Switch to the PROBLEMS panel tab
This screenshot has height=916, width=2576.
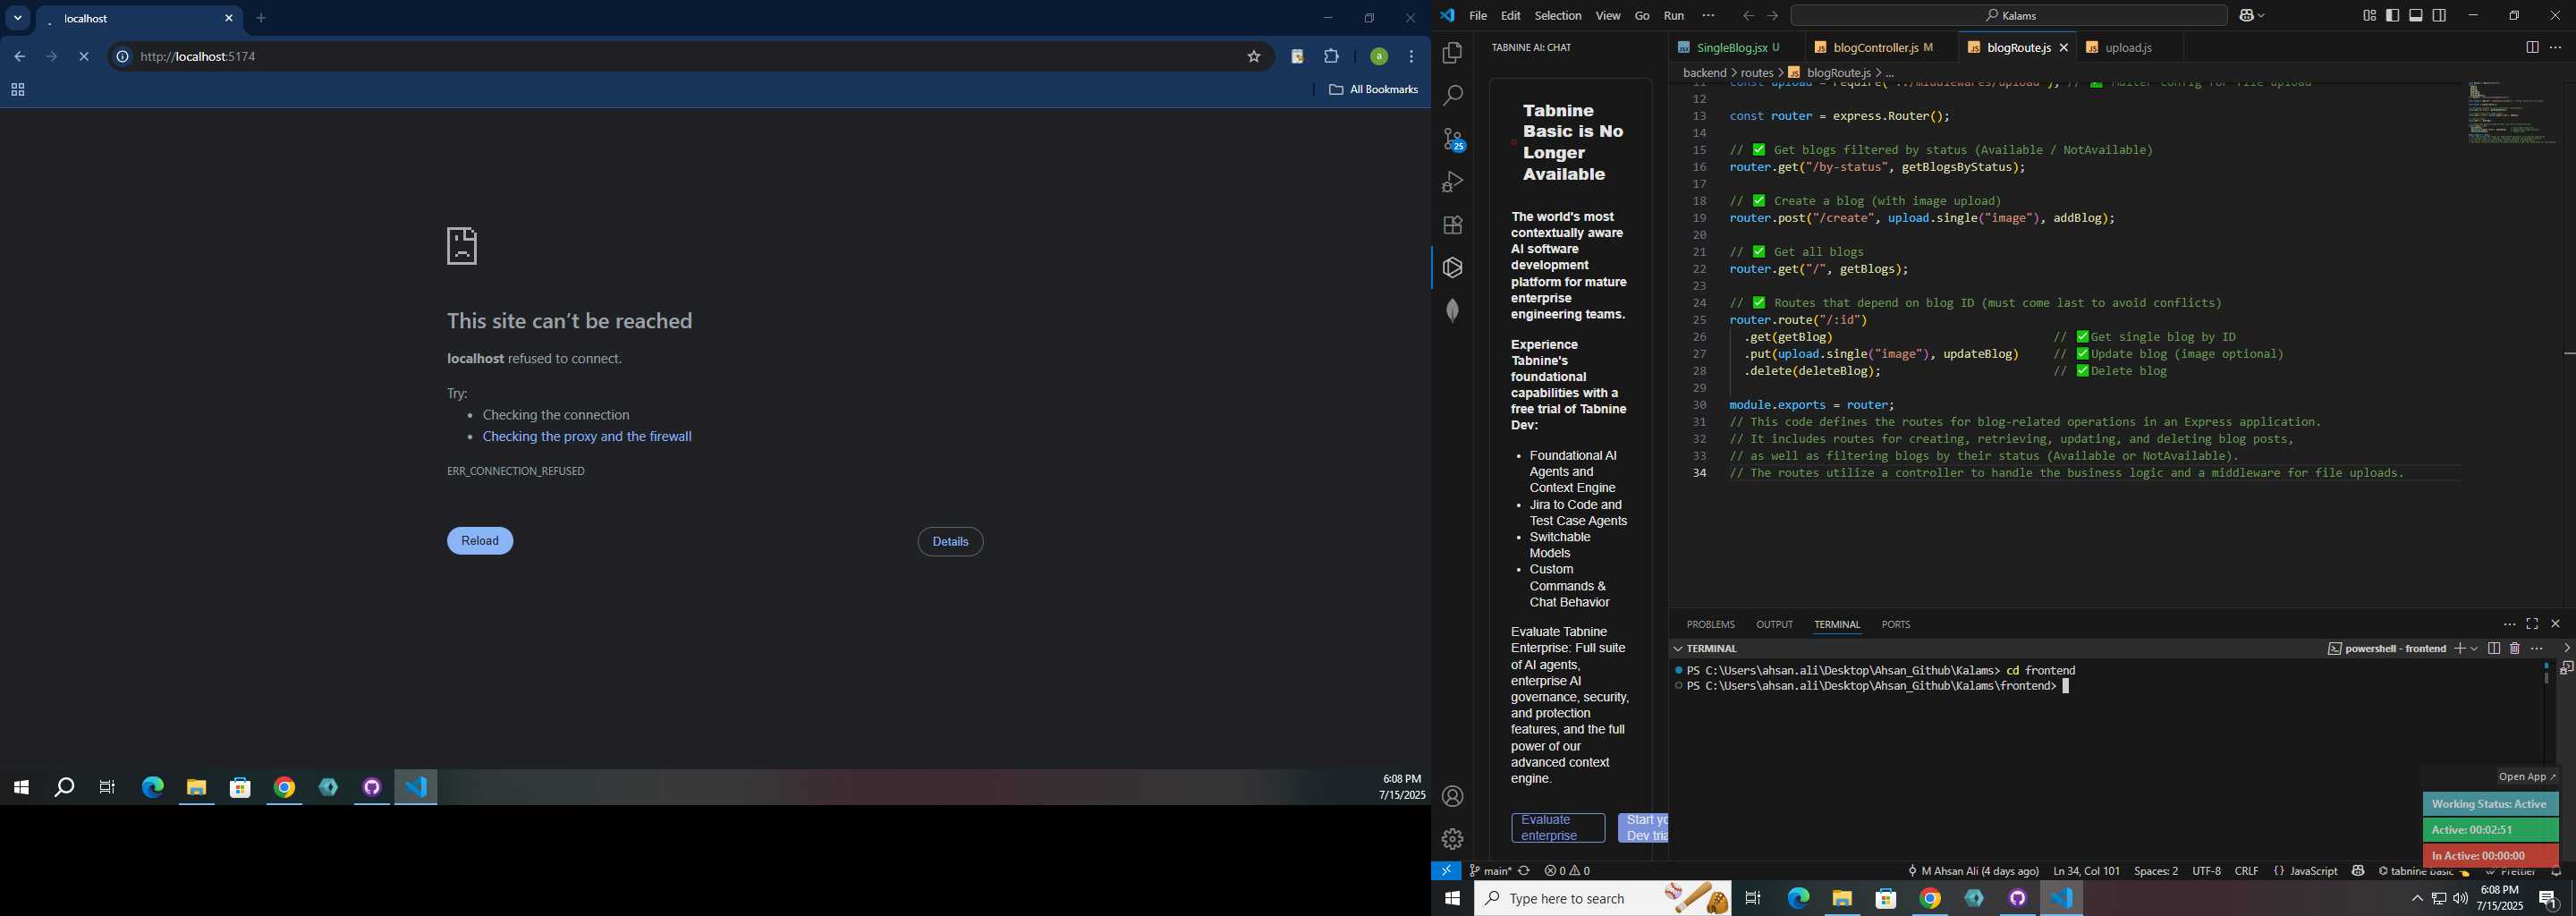click(1710, 624)
